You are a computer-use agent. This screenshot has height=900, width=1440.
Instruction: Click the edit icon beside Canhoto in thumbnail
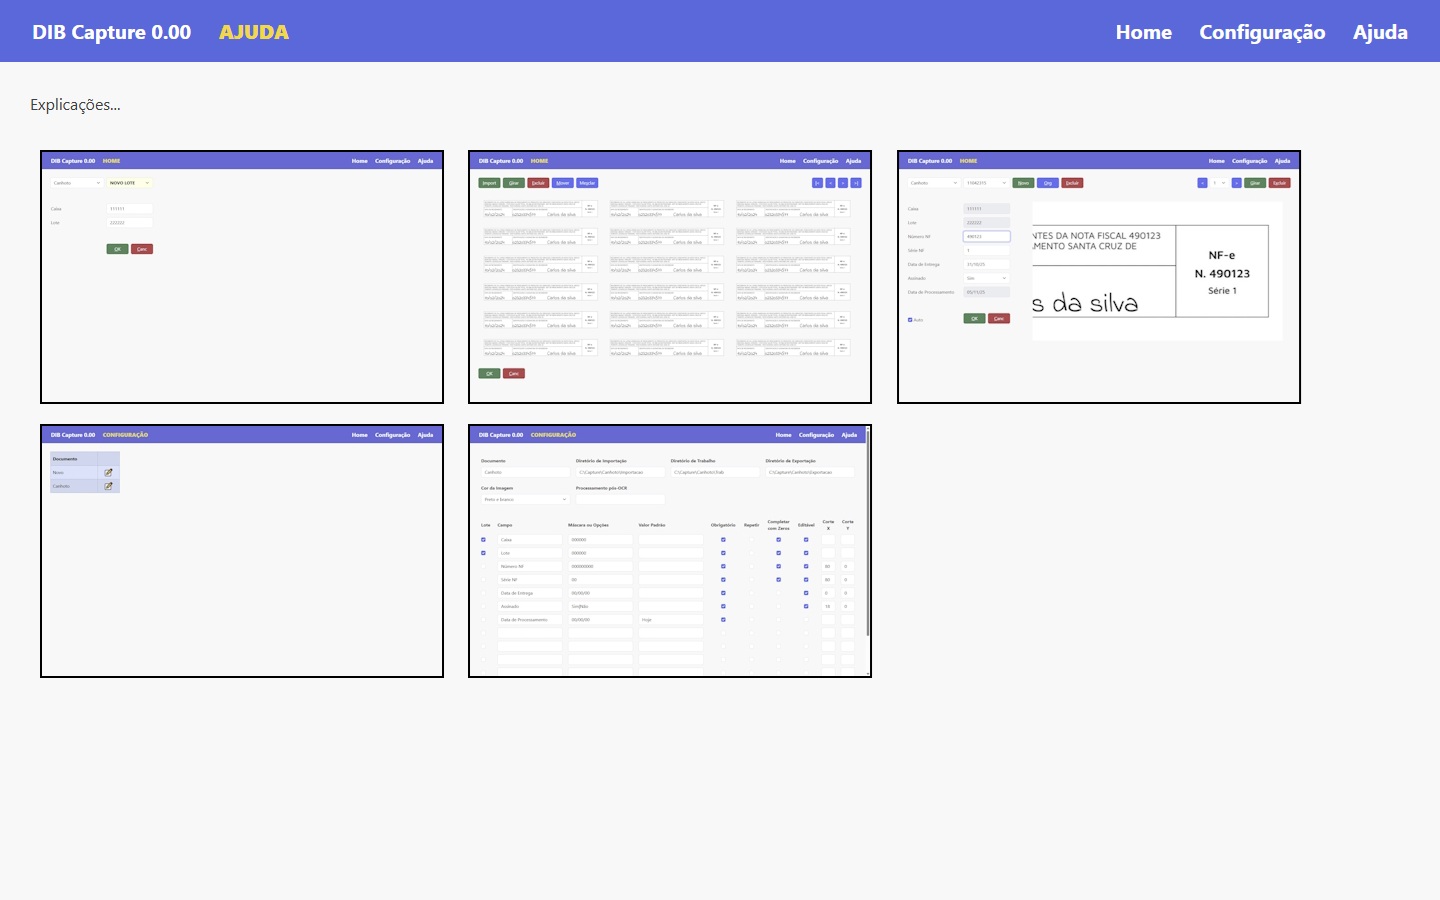pyautogui.click(x=108, y=486)
